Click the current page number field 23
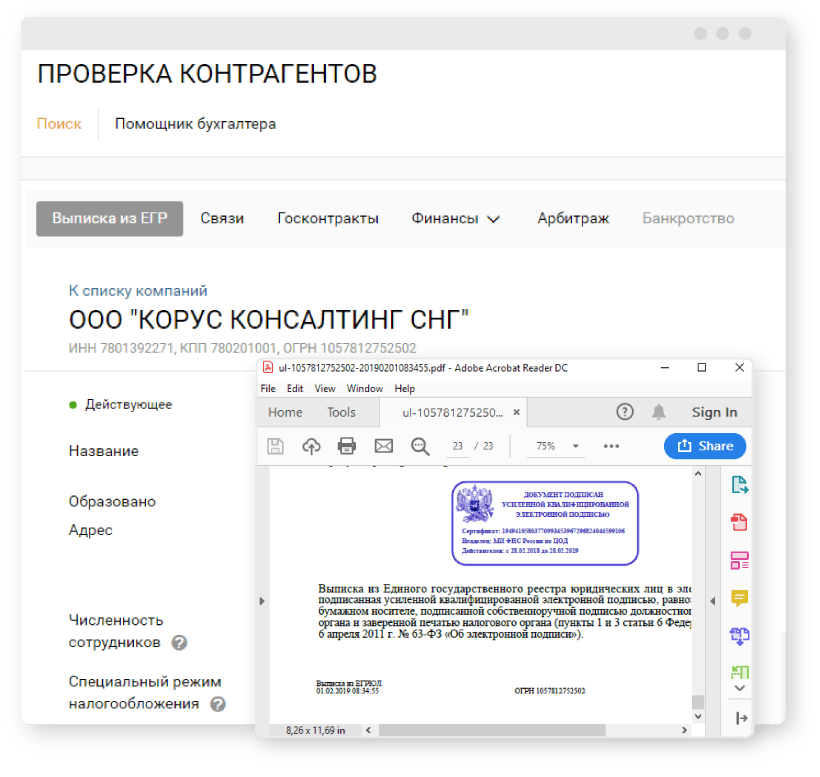 point(458,446)
